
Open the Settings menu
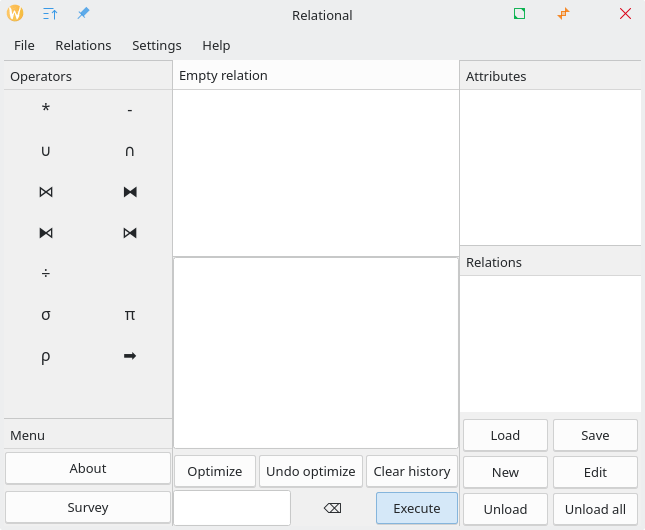(157, 45)
